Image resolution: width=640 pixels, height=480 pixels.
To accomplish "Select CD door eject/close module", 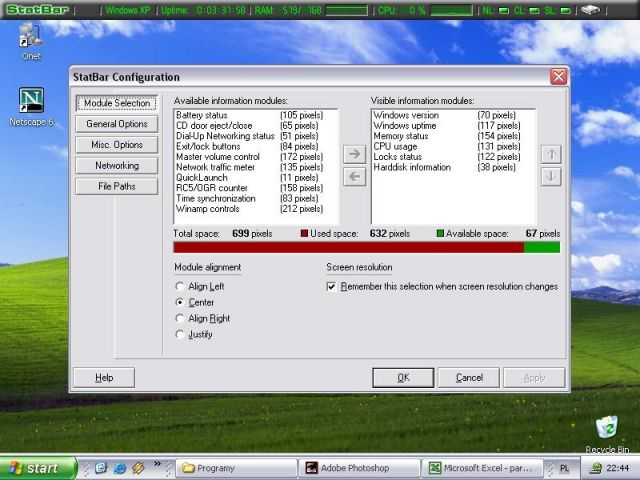I will coord(256,126).
